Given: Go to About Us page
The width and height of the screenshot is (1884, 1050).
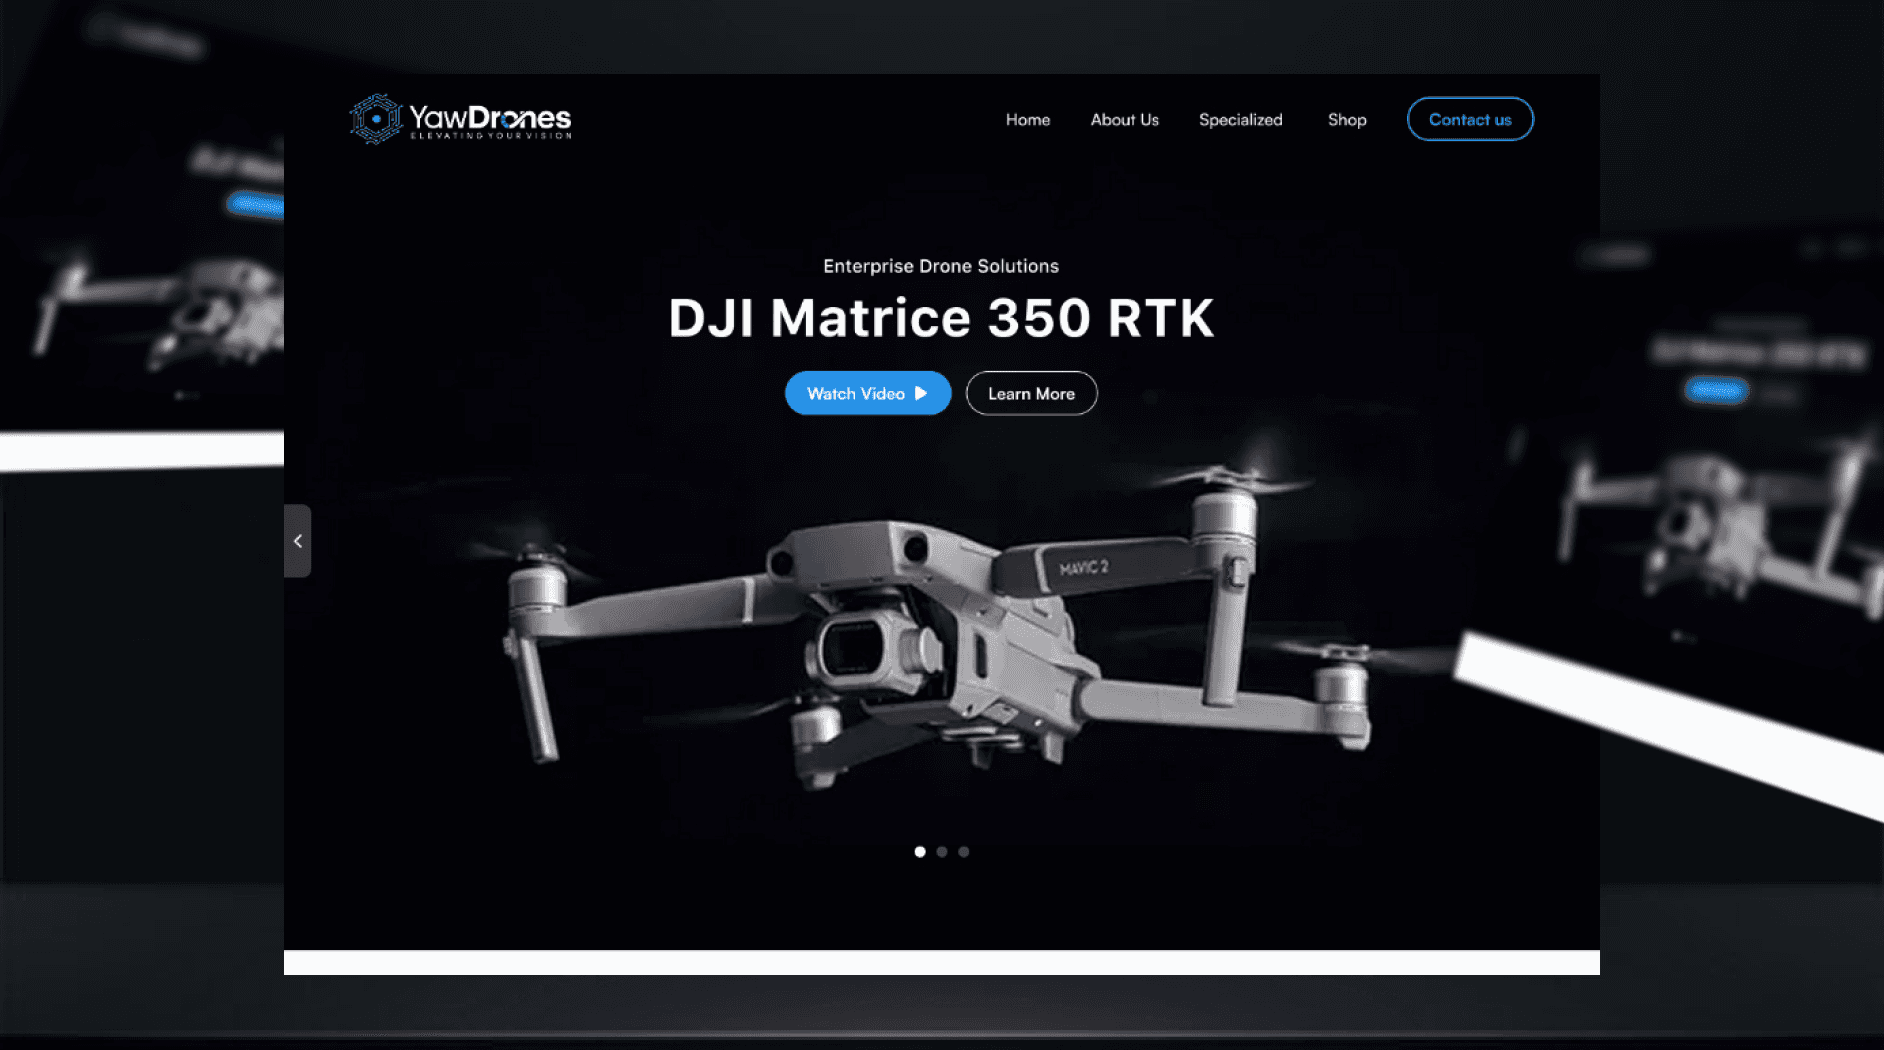Looking at the screenshot, I should (1124, 119).
